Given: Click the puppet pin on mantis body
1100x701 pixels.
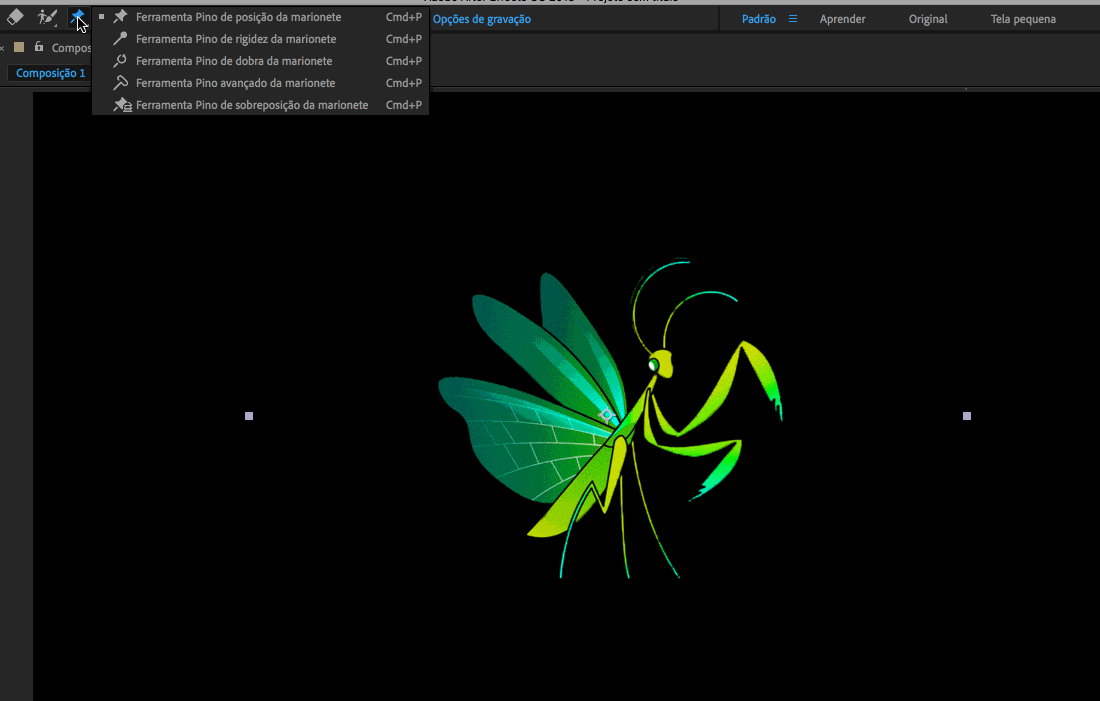Looking at the screenshot, I should point(608,415).
